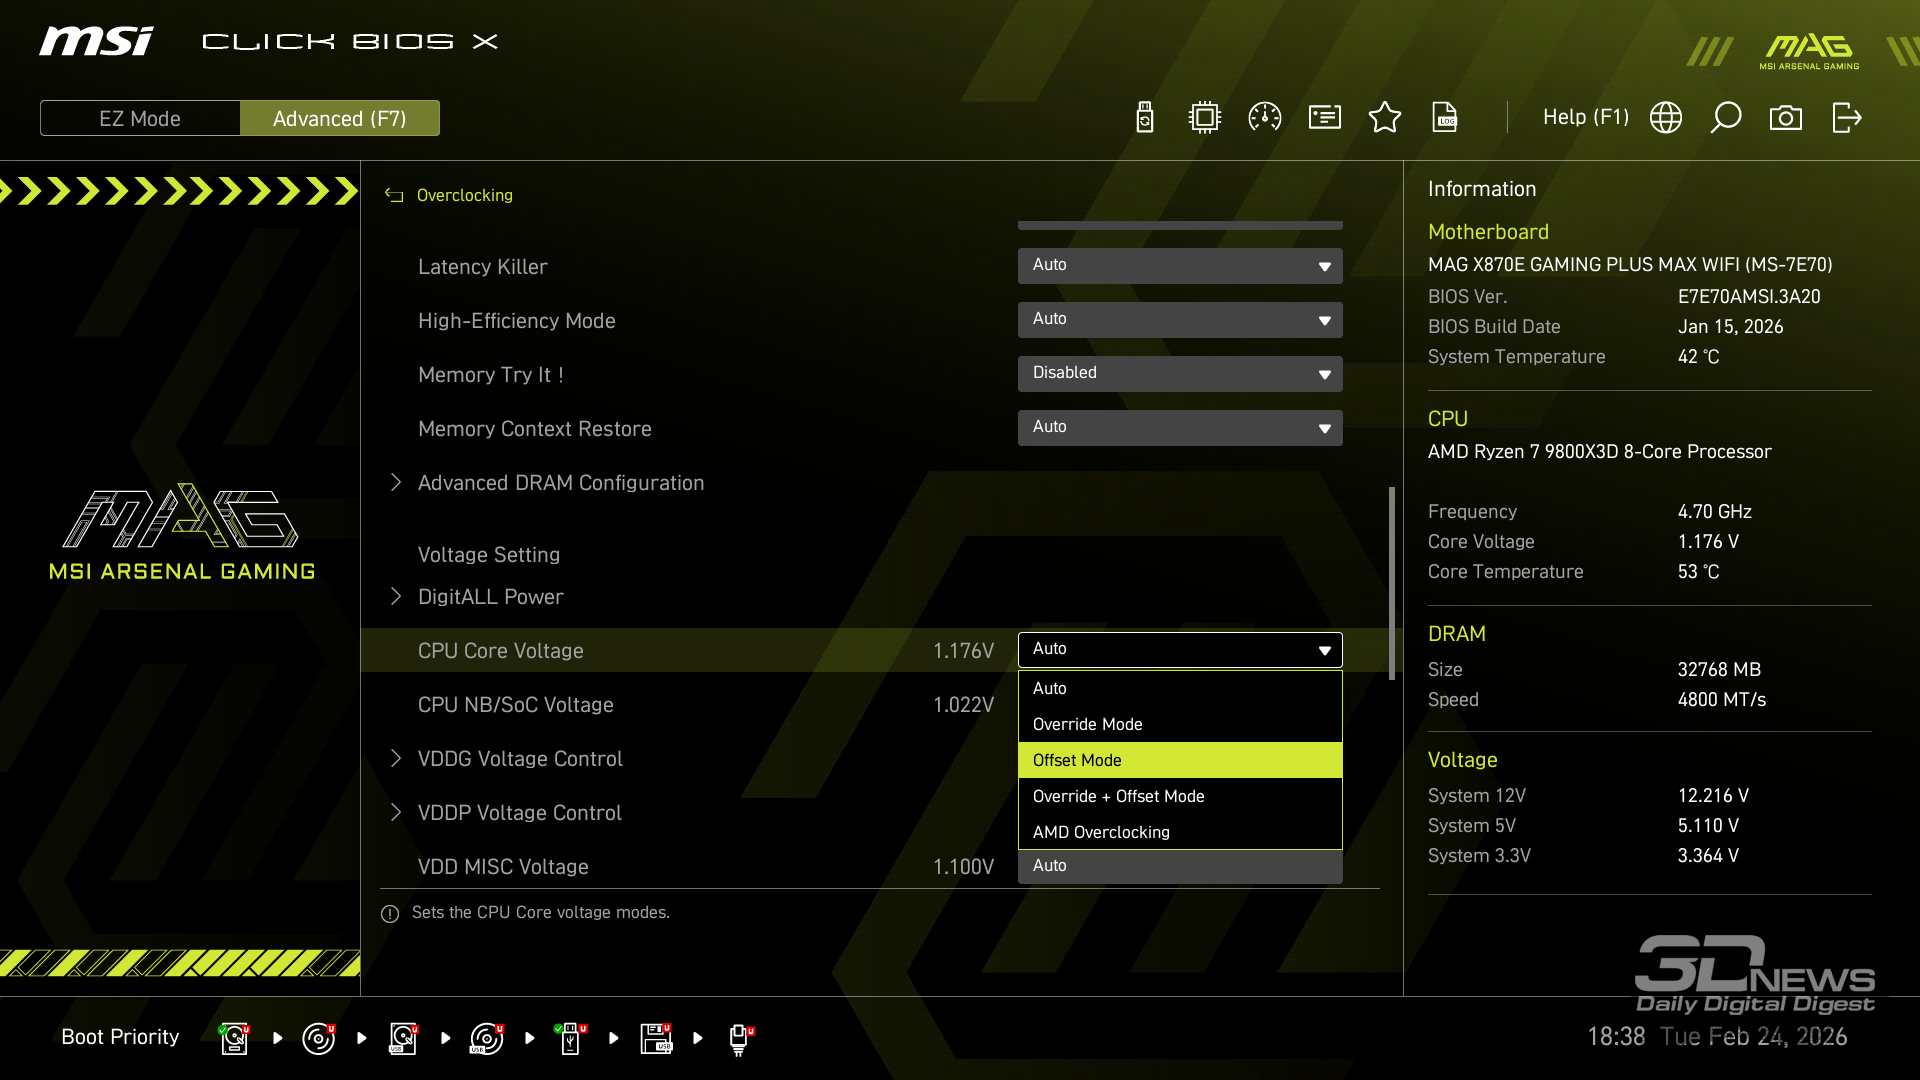
Task: Click the CPU chip icon in toolbar
Action: coord(1205,118)
